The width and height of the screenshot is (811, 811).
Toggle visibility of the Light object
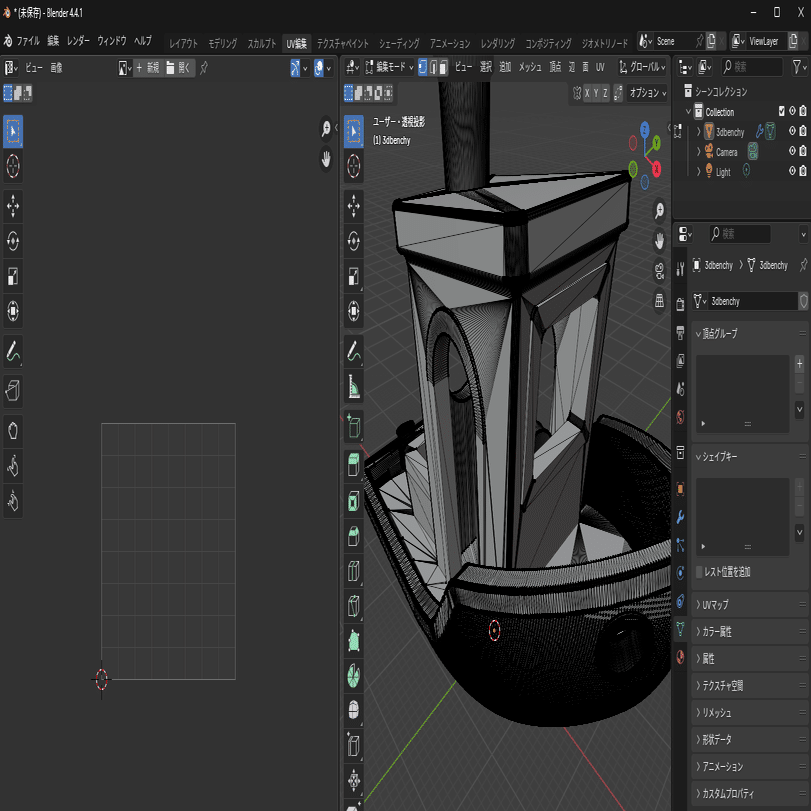pyautogui.click(x=791, y=172)
